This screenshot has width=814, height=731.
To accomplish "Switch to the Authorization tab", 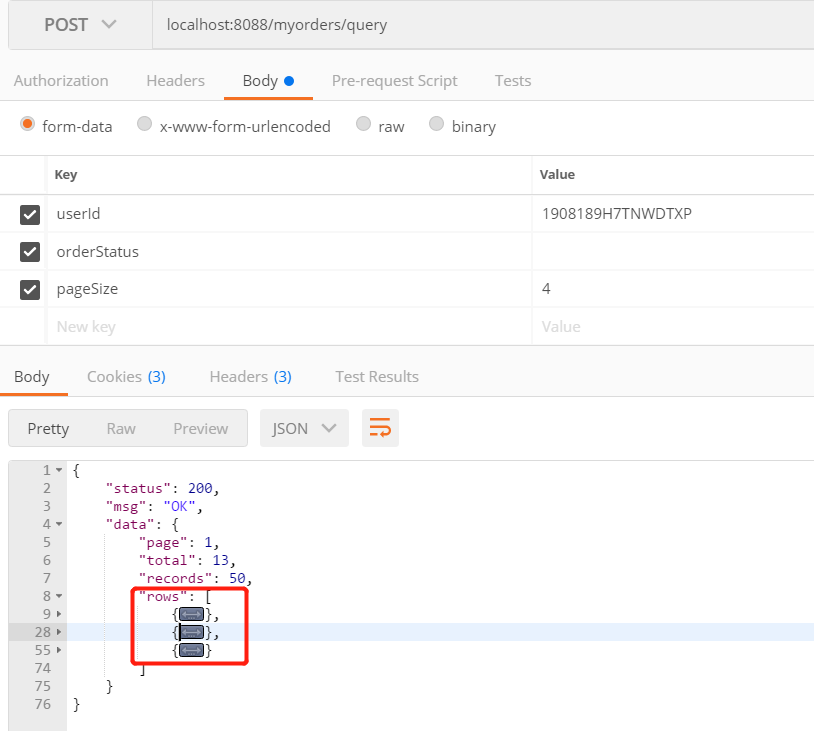I will [61, 81].
